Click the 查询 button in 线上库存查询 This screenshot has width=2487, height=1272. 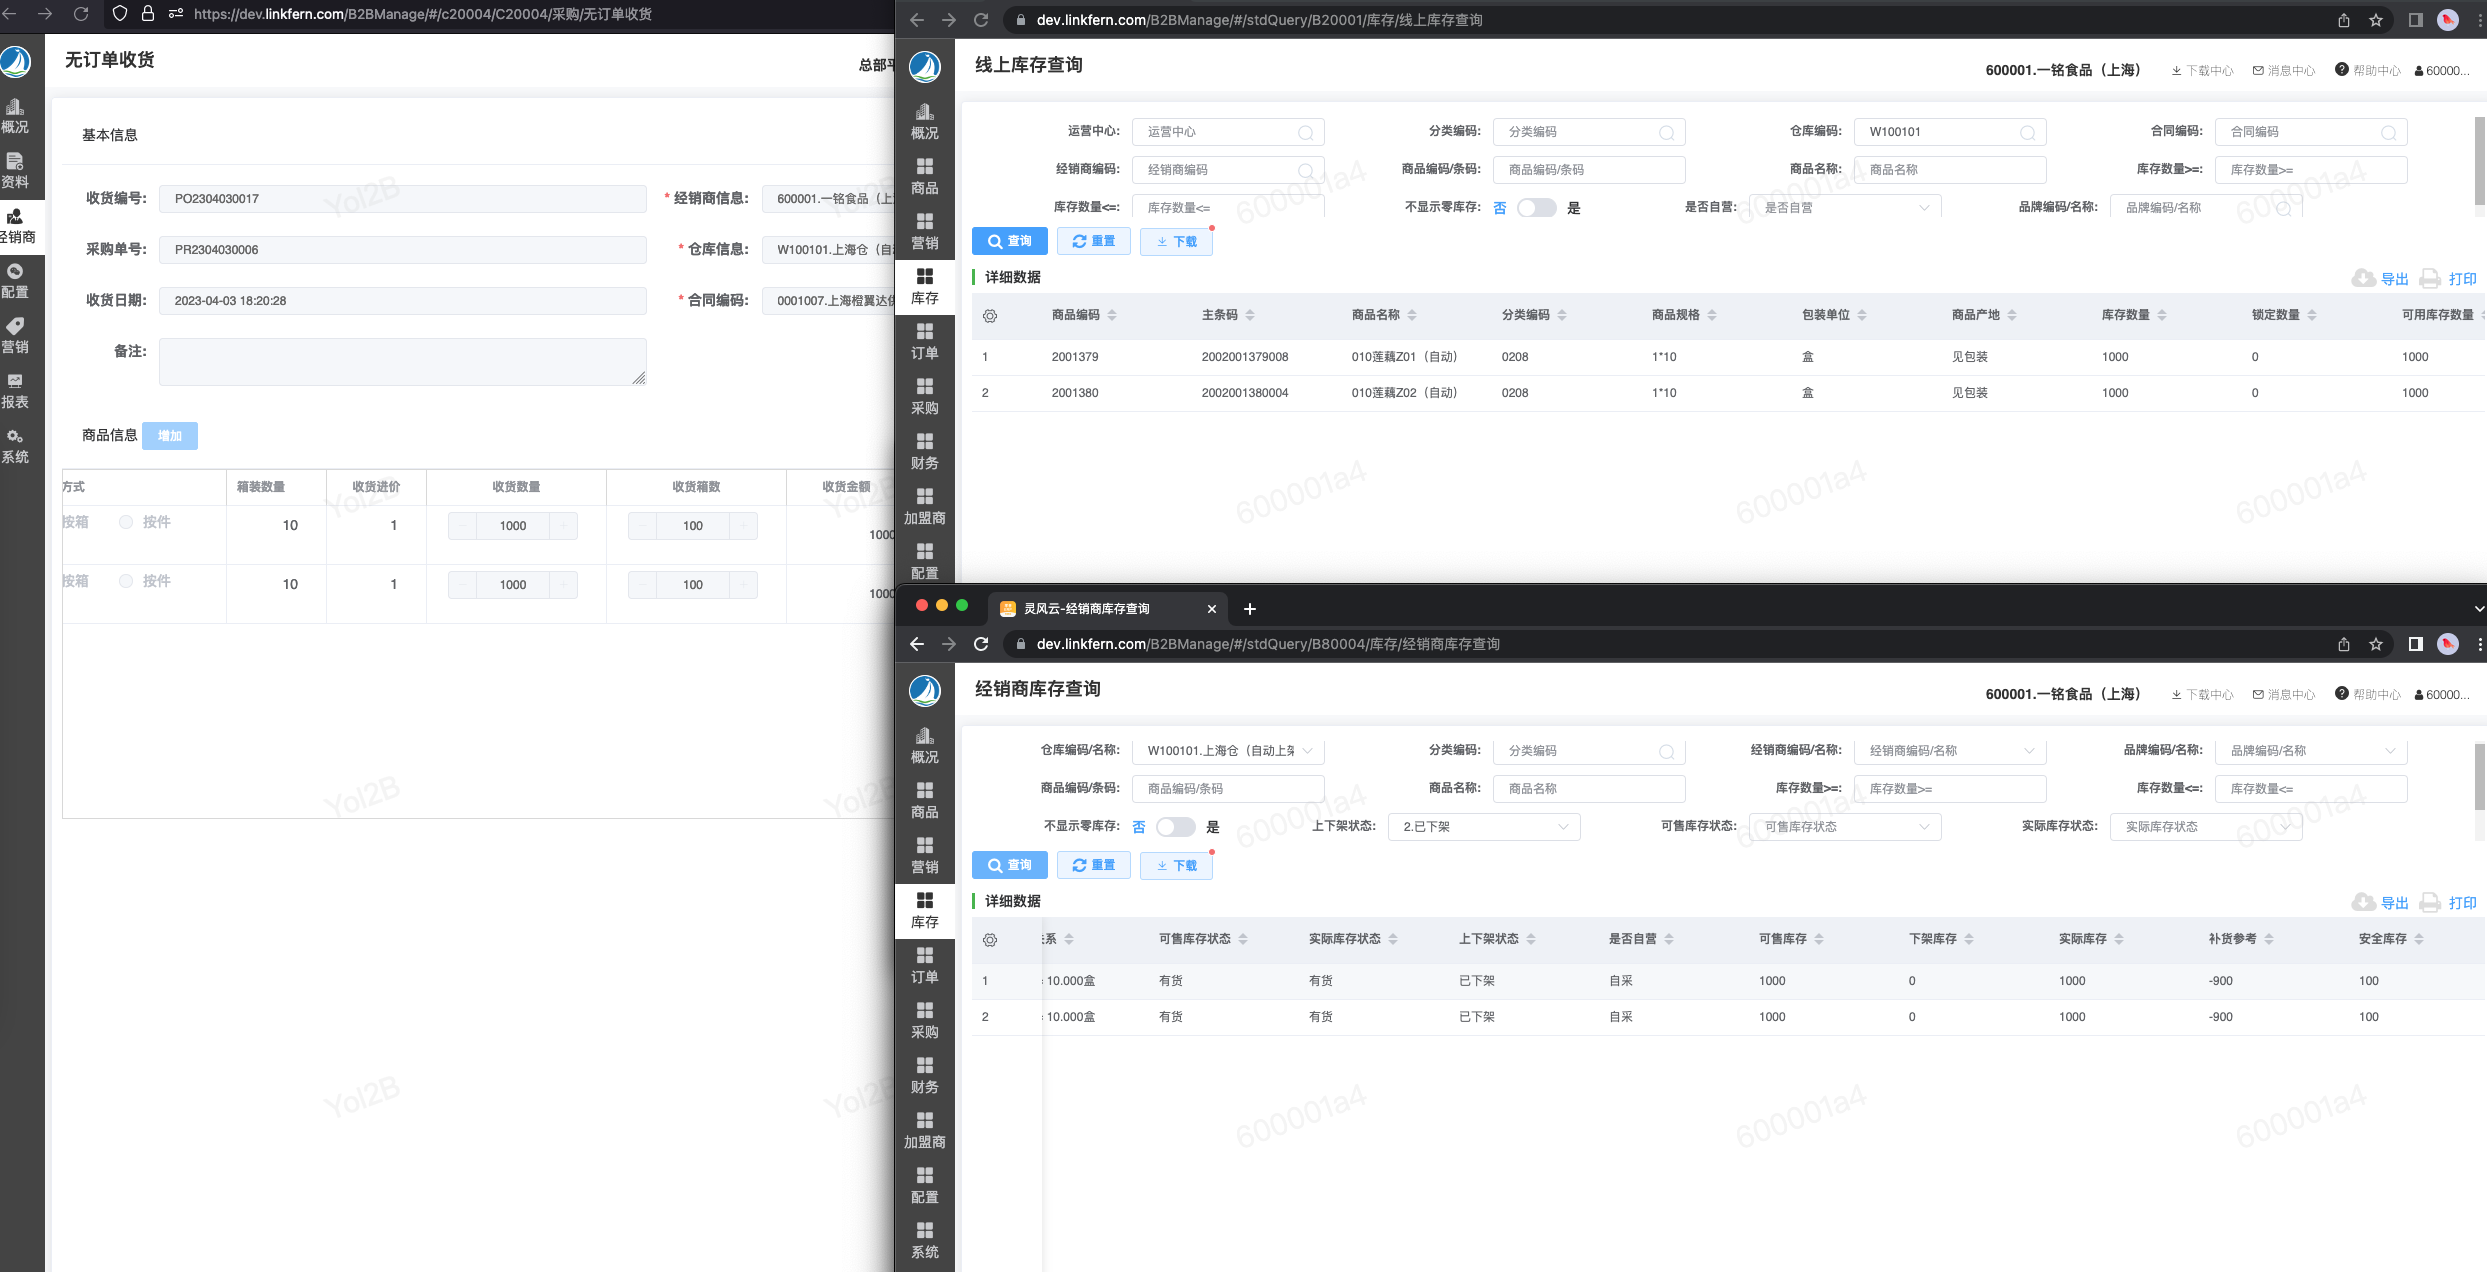1009,241
